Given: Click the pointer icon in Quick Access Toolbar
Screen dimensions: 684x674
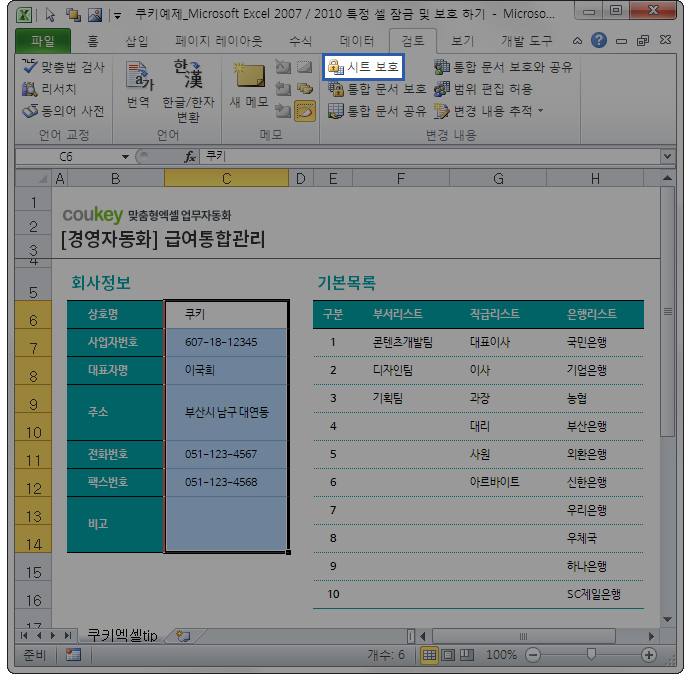Looking at the screenshot, I should click(51, 15).
